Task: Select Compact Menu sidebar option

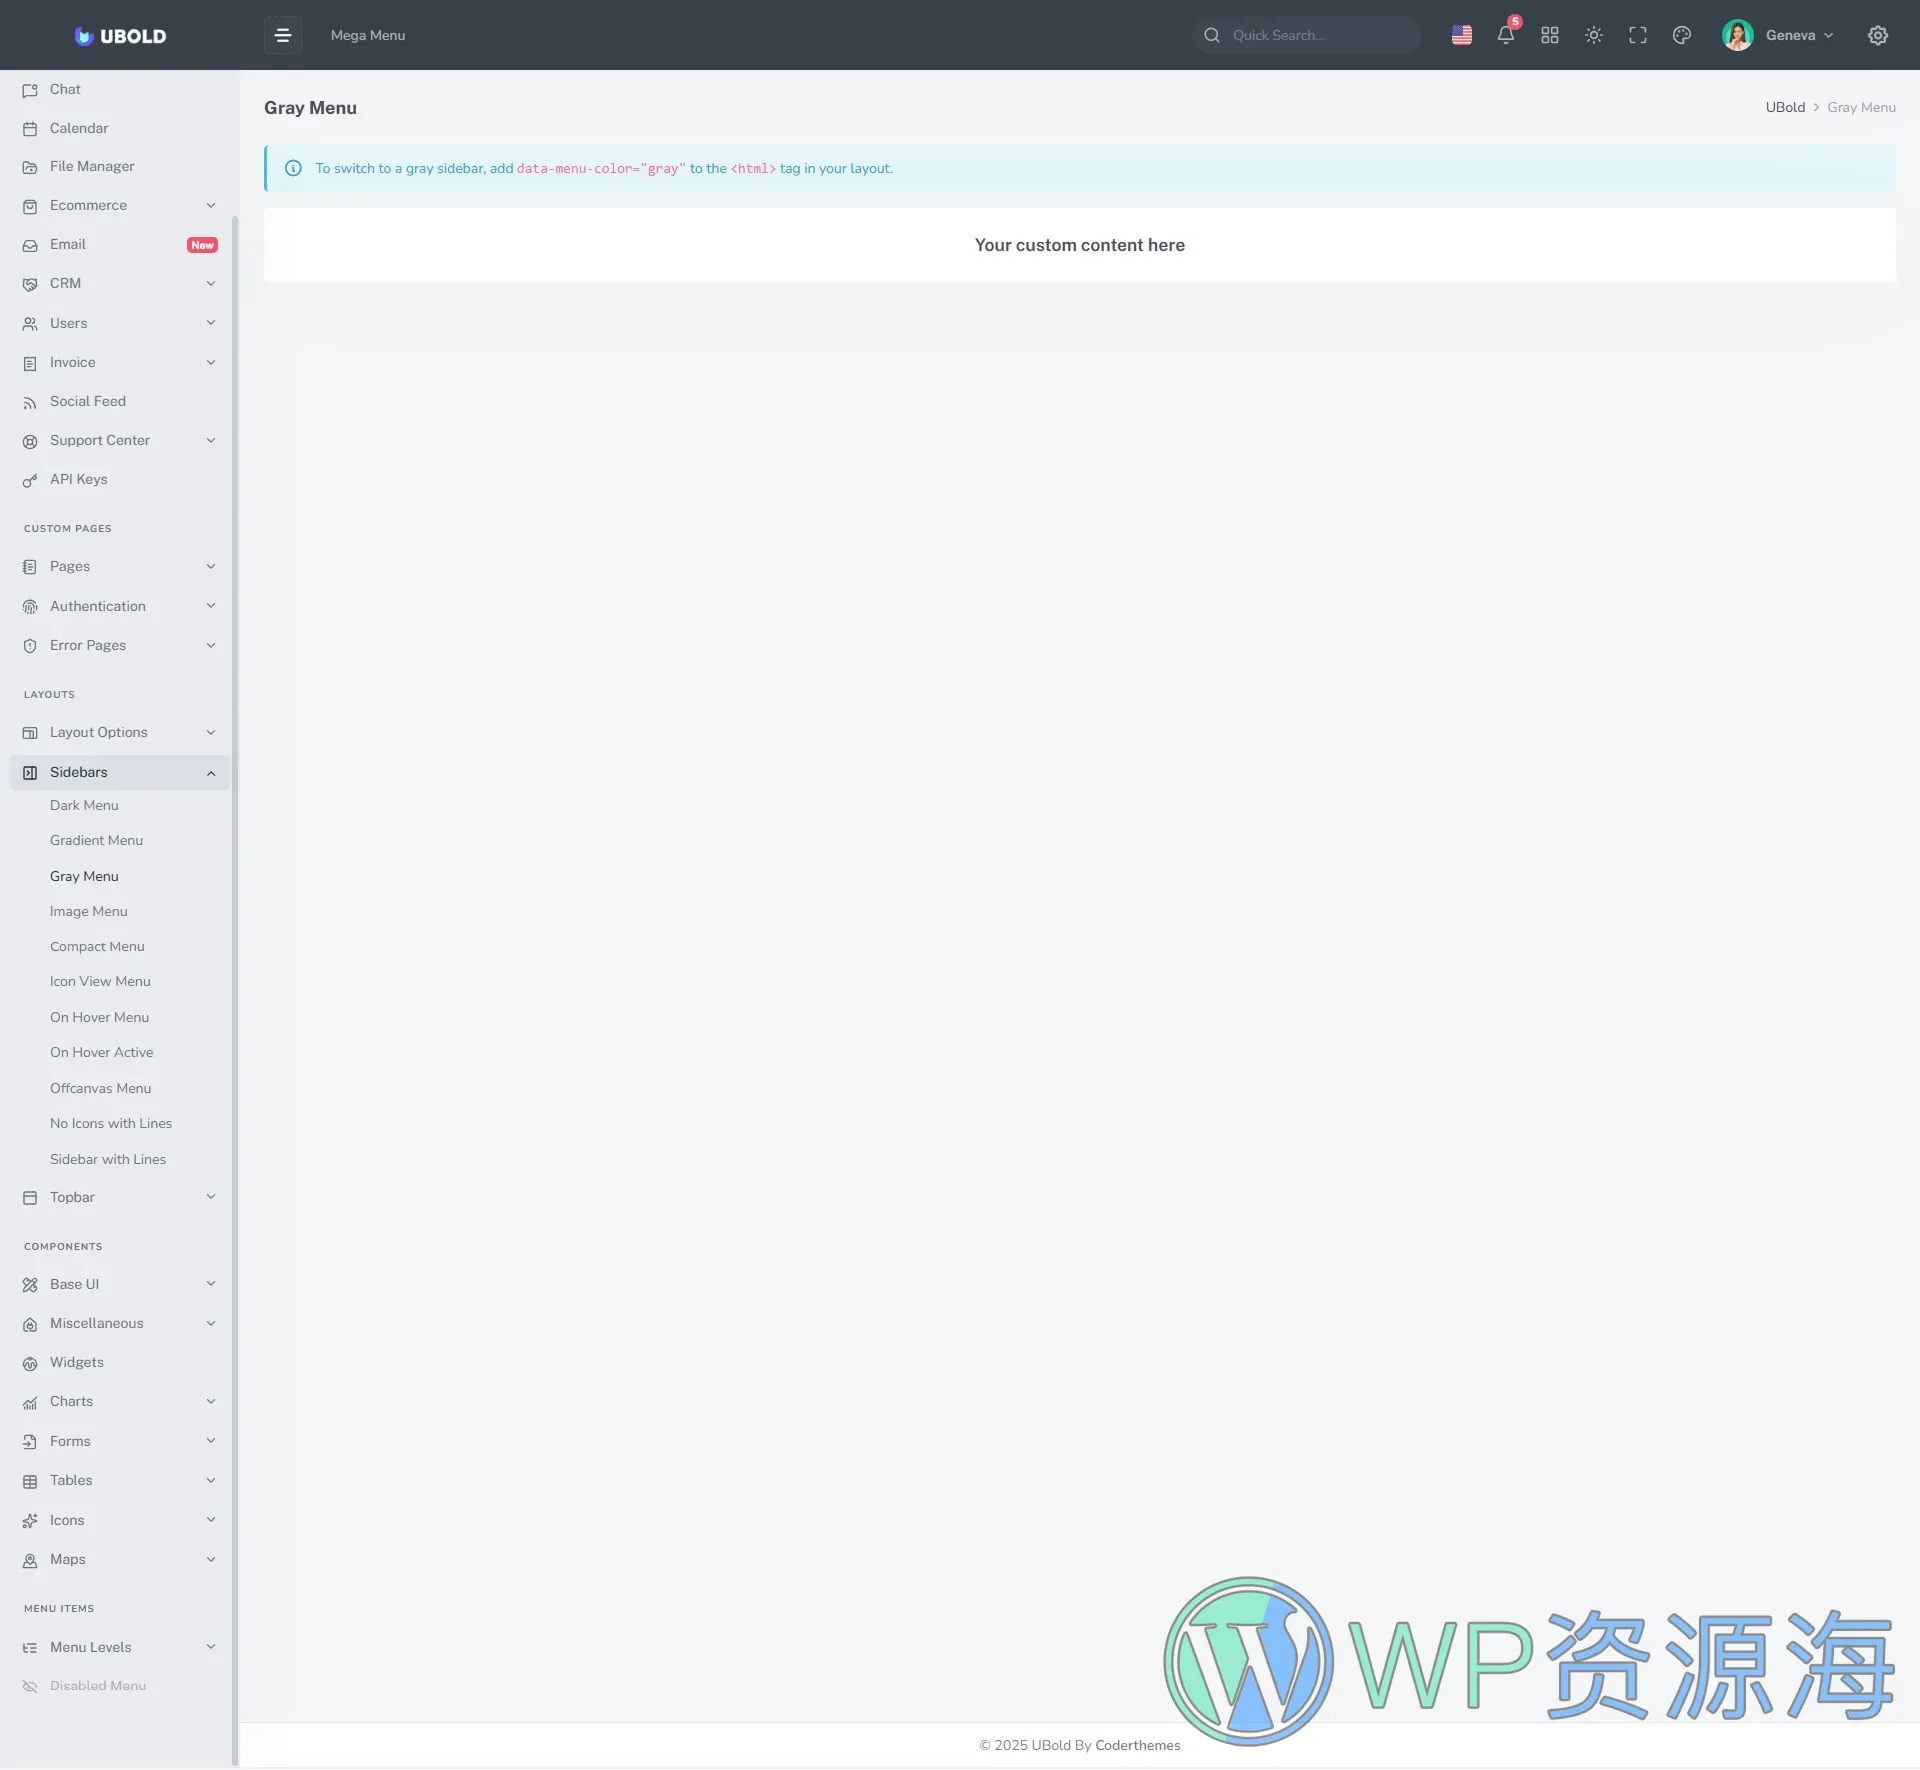Action: 97,946
